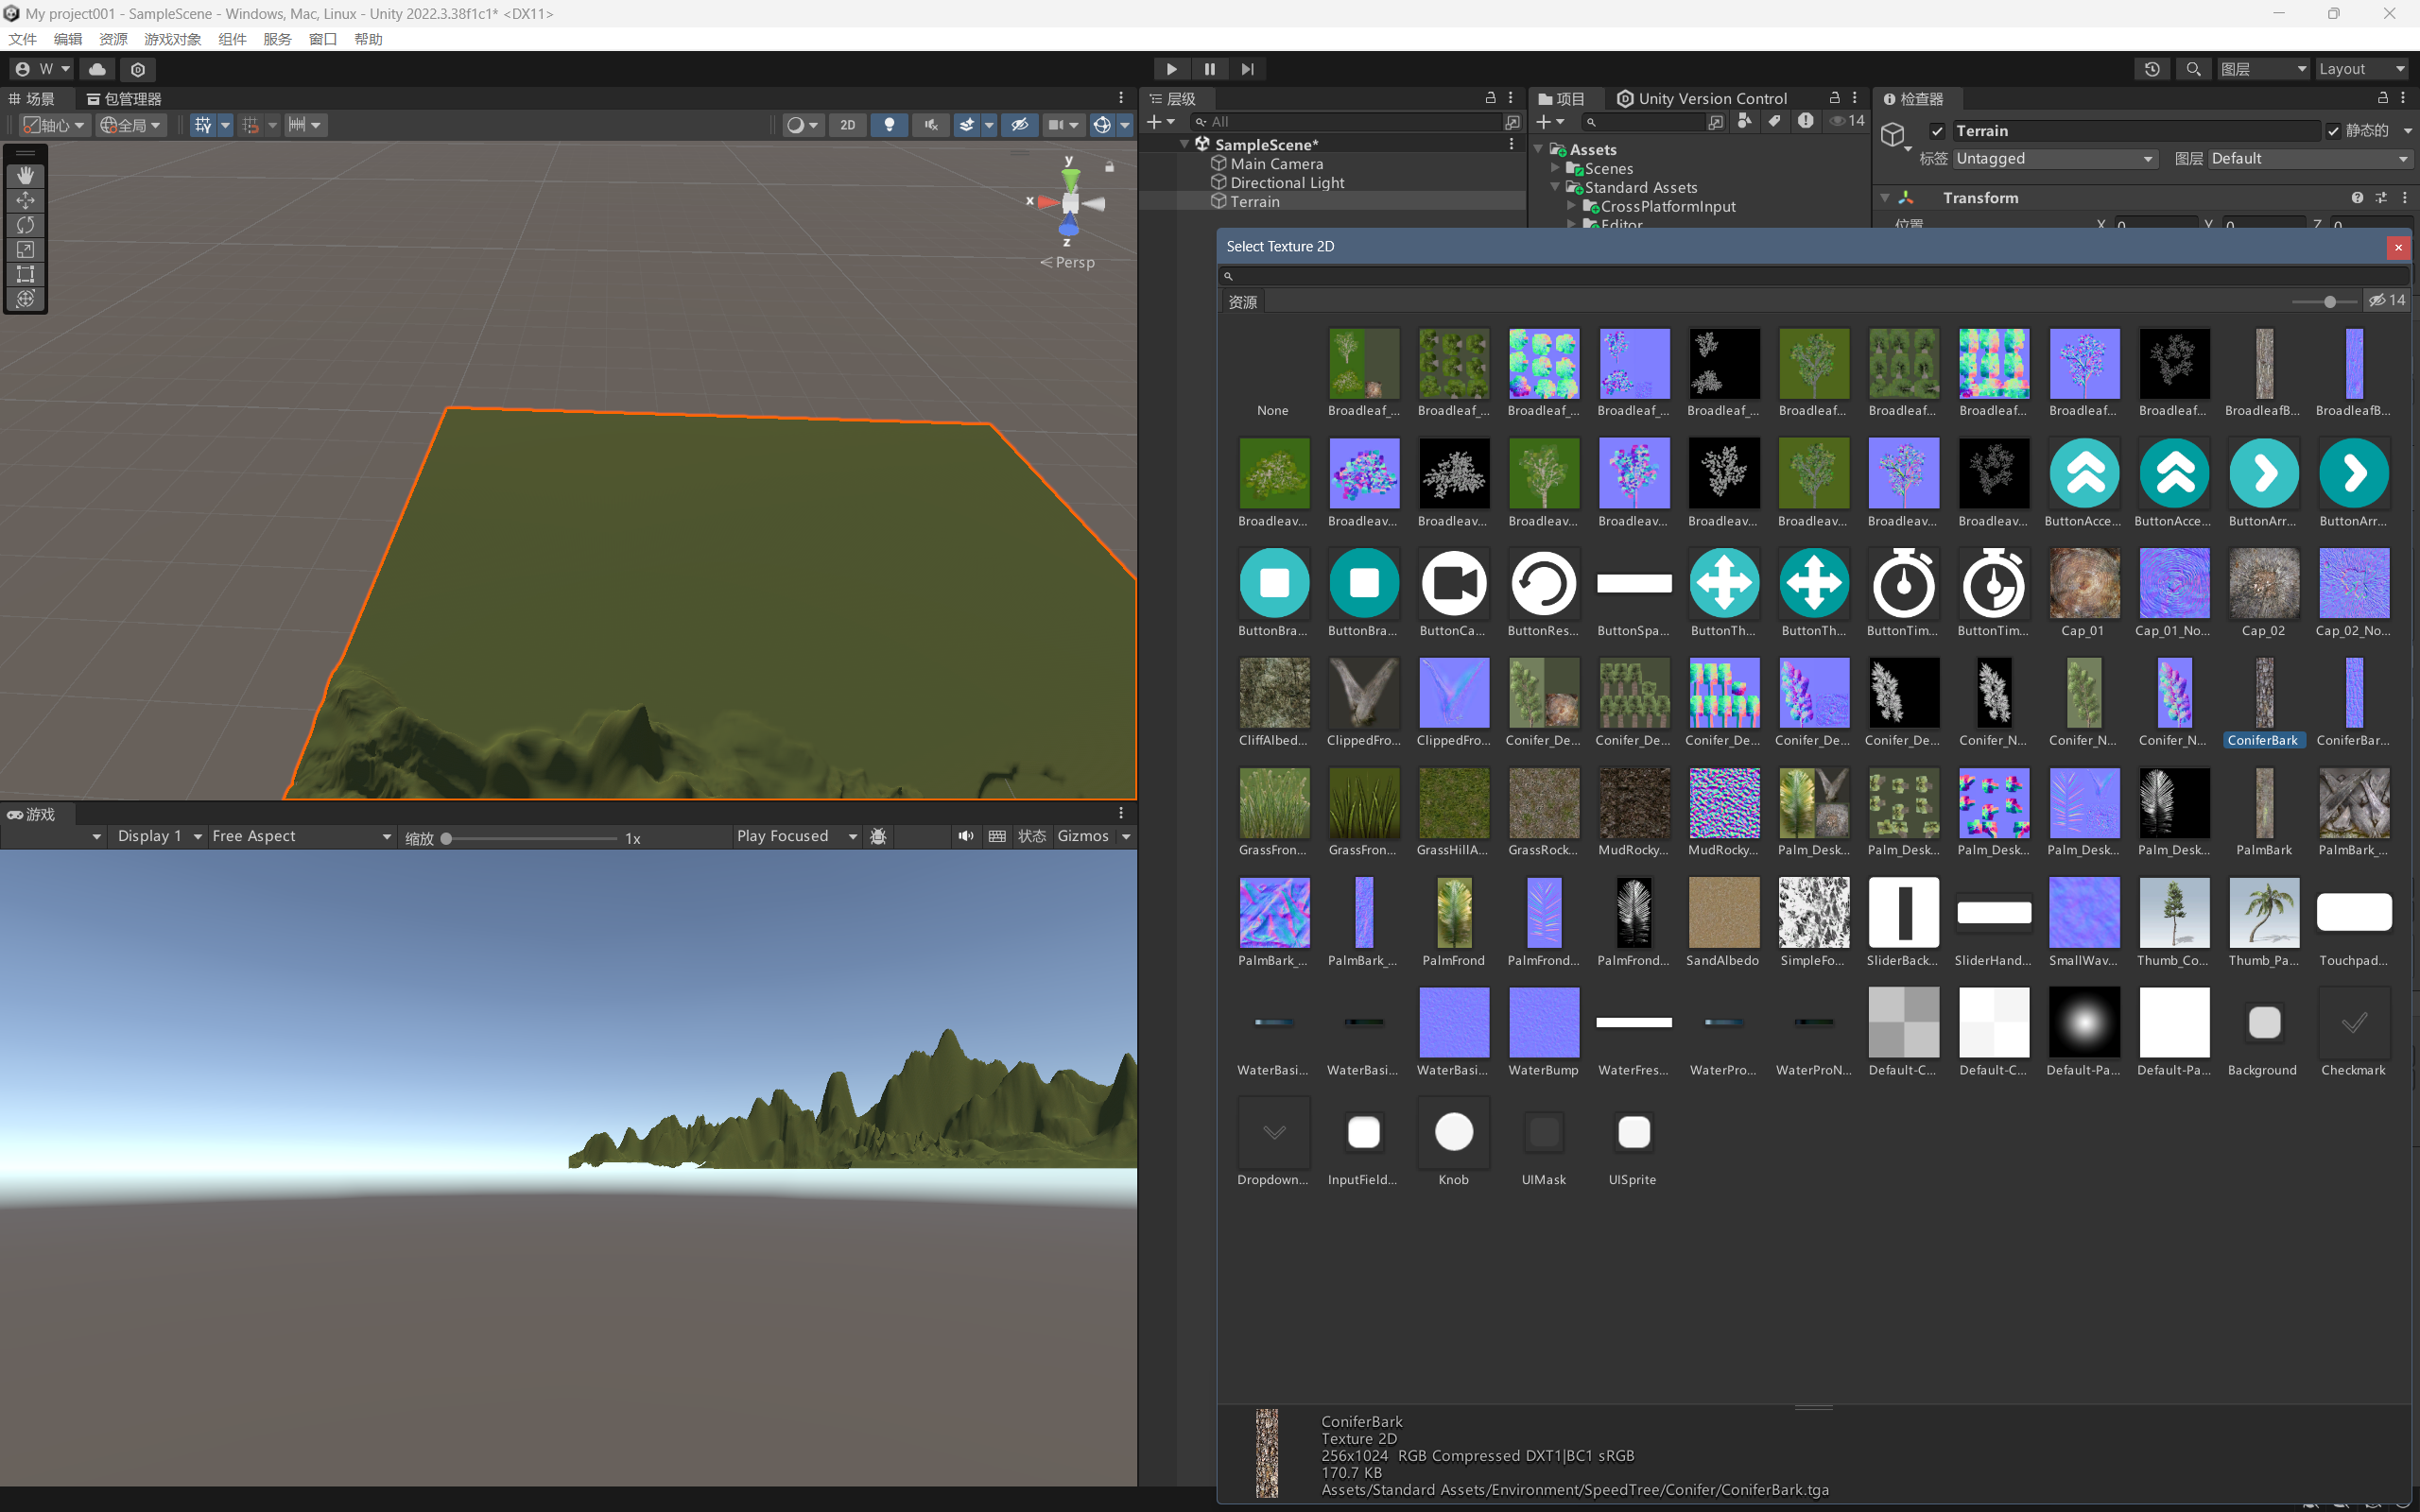Select the Rect transform tool
Viewport: 2420px width, 1512px height.
click(x=25, y=274)
